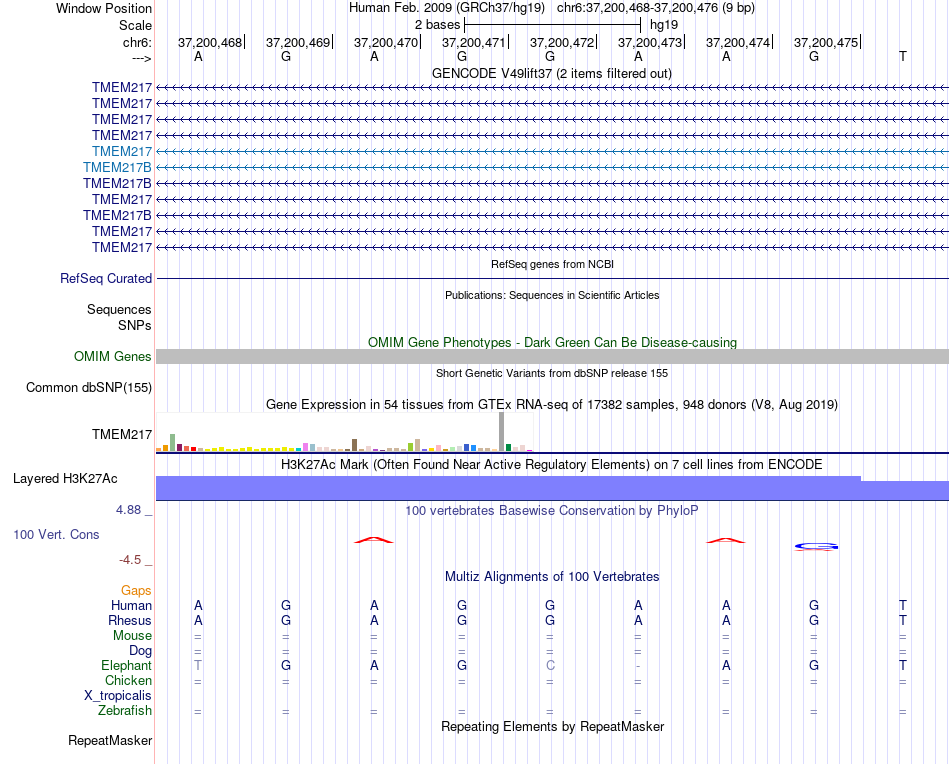The height and width of the screenshot is (764, 950).
Task: Click the ---> sequence direction label
Action: click(x=141, y=58)
